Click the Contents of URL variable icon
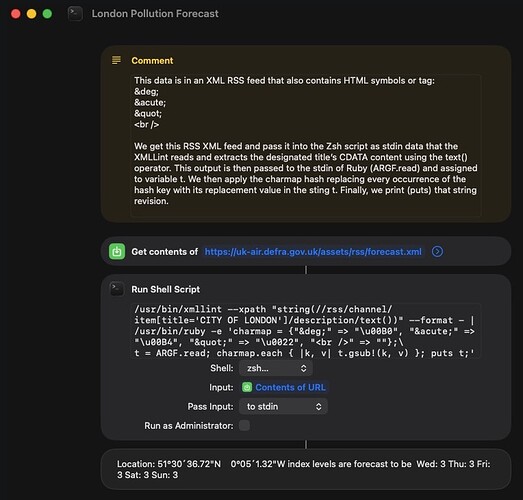Image resolution: width=523 pixels, height=500 pixels. tap(247, 387)
